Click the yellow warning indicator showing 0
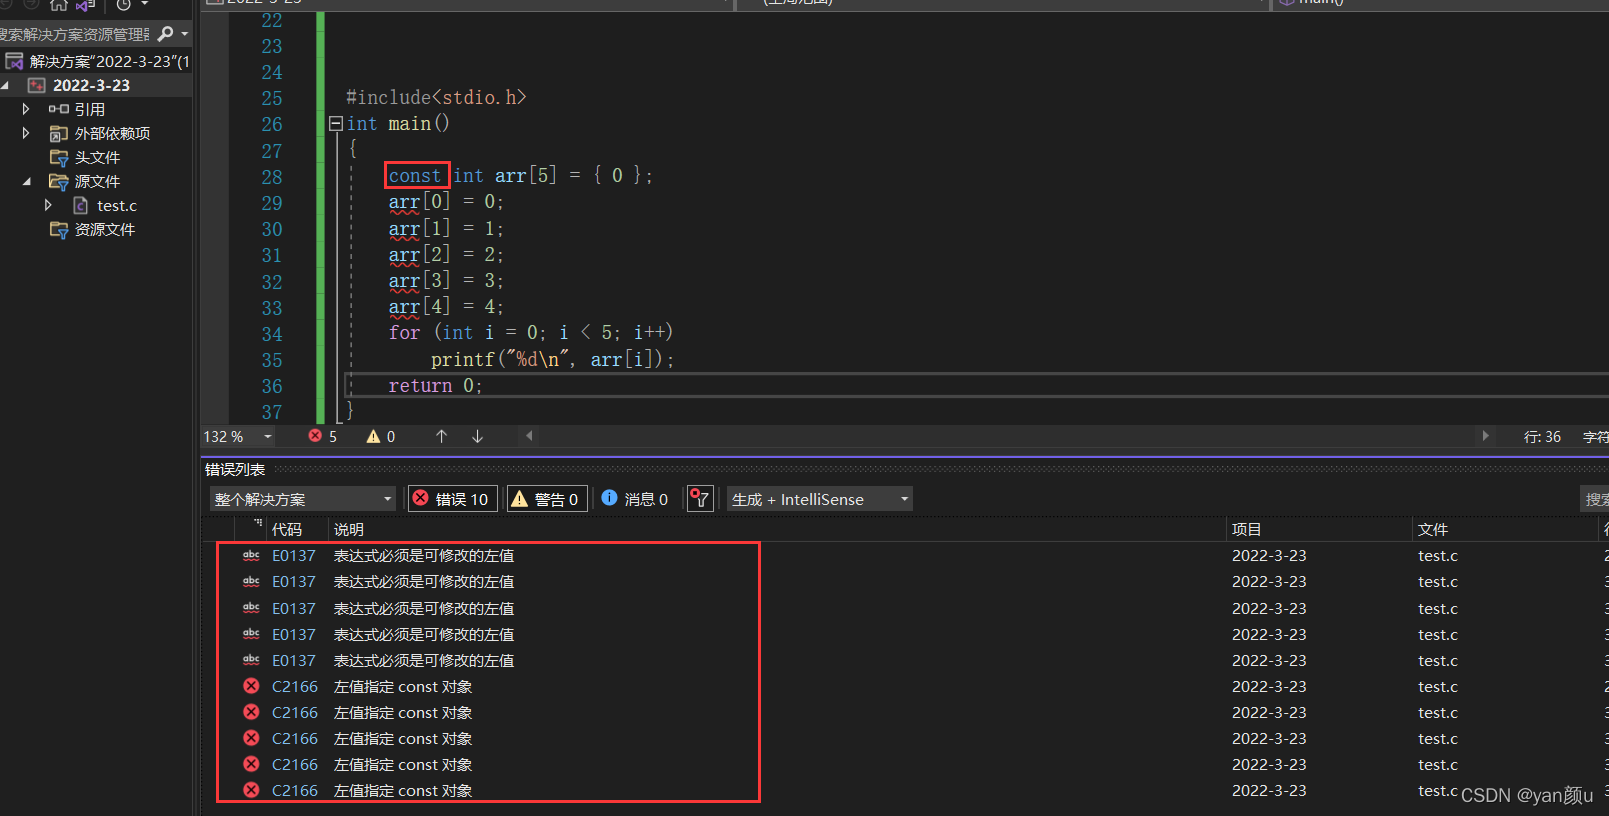This screenshot has height=816, width=1609. pyautogui.click(x=380, y=436)
